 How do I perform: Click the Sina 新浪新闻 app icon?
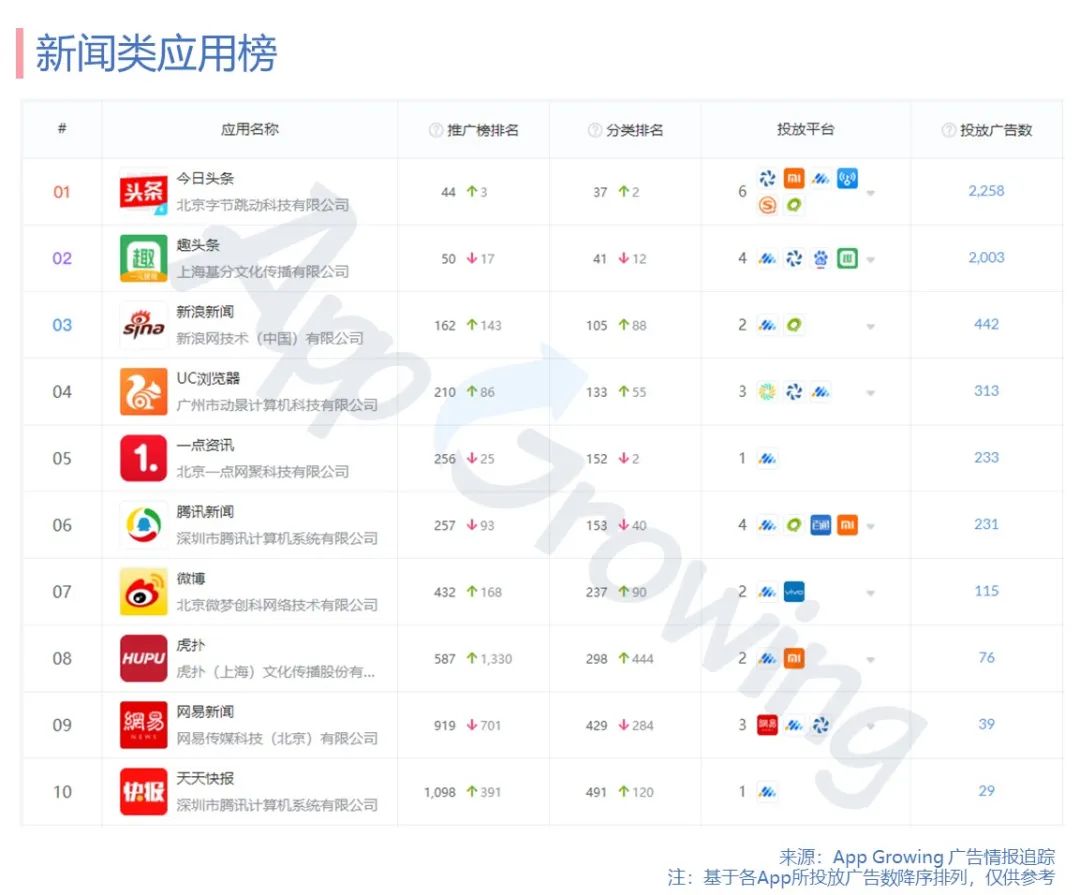(143, 325)
